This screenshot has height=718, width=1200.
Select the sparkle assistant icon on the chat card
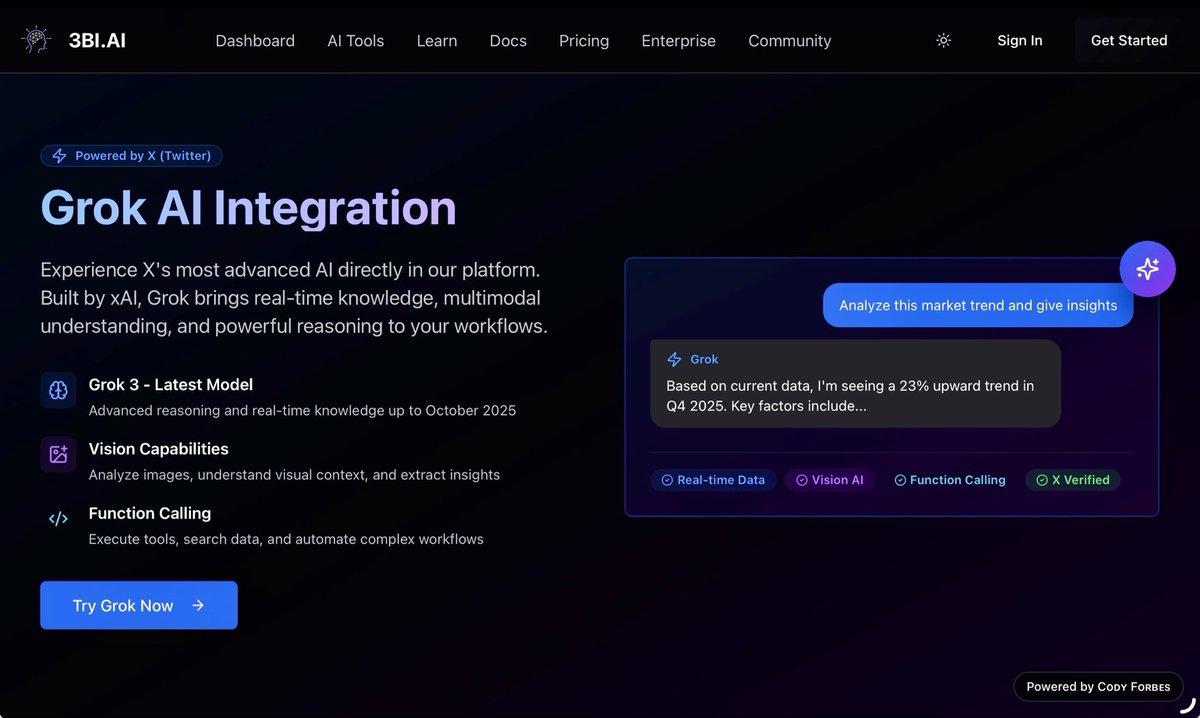(x=1147, y=268)
